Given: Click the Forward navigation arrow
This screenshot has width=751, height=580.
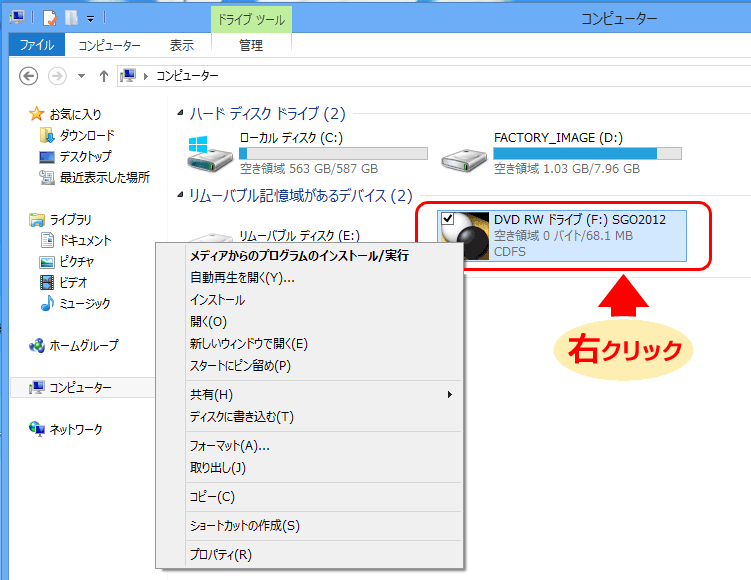Looking at the screenshot, I should tap(57, 76).
